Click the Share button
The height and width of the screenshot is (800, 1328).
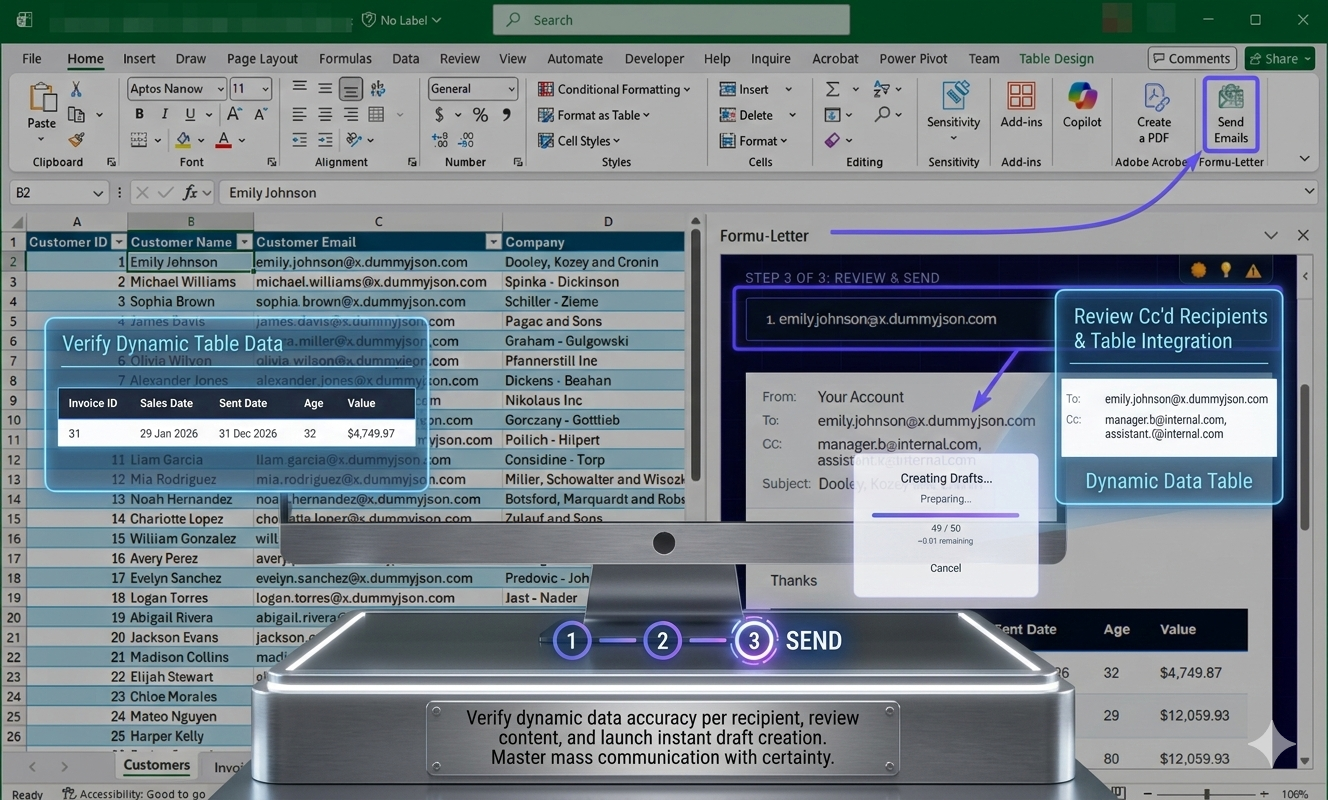tap(1278, 58)
